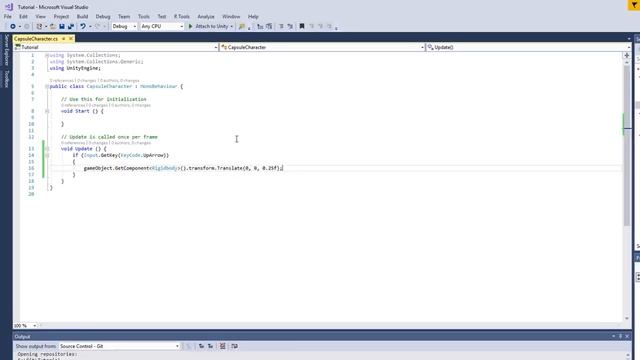Open the Server Explorer side tab
This screenshot has height=360, width=640.
[x=6, y=50]
